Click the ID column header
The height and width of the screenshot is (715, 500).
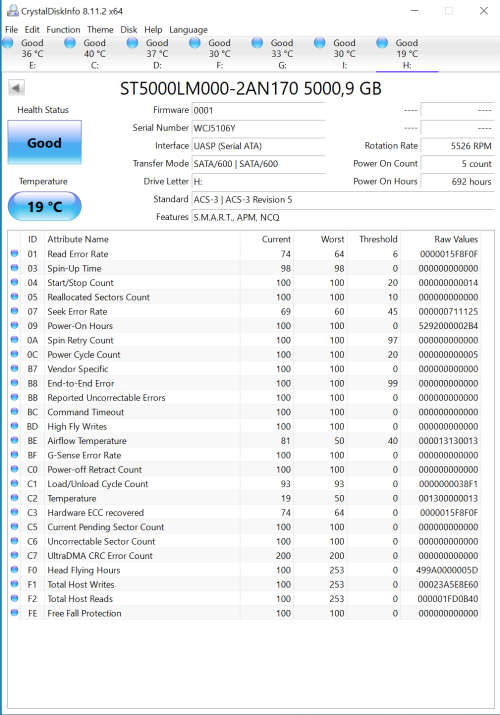click(x=32, y=239)
